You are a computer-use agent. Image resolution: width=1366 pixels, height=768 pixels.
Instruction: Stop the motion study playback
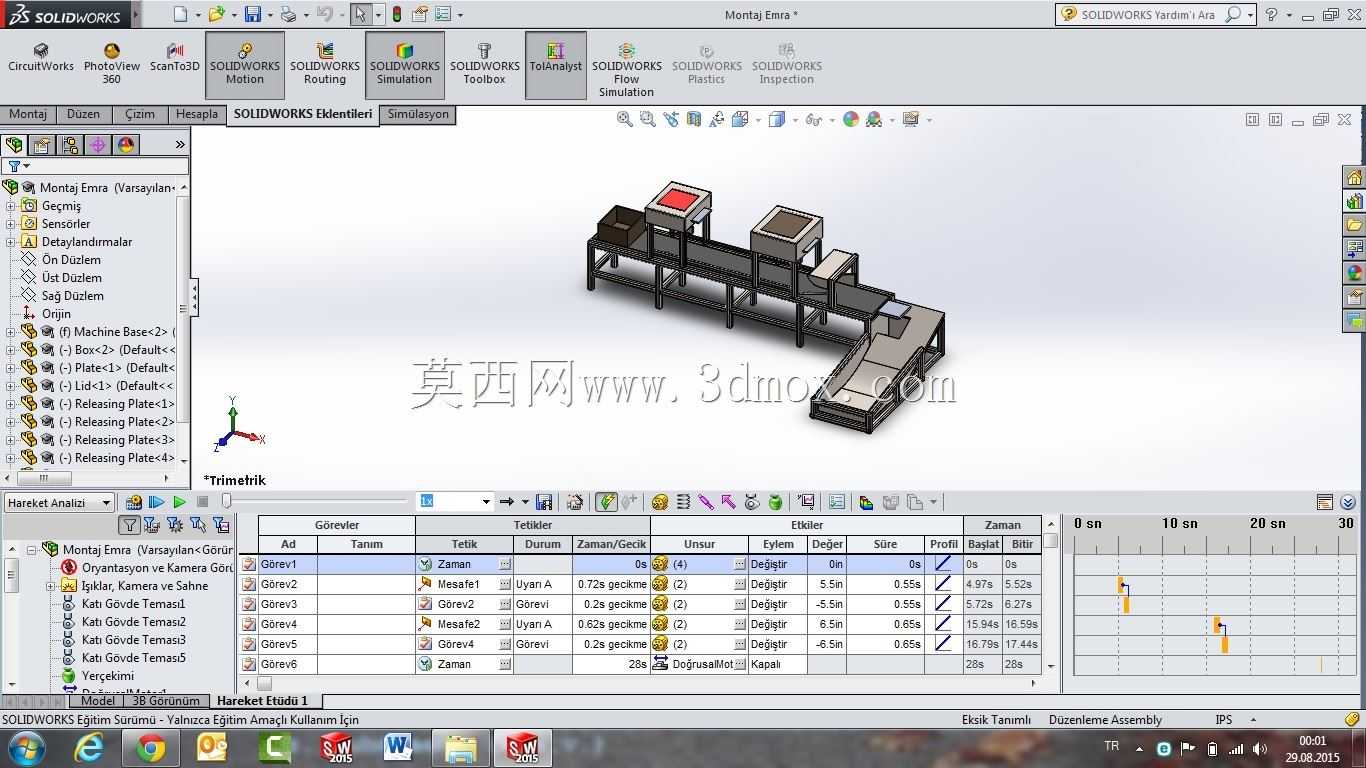[x=203, y=502]
